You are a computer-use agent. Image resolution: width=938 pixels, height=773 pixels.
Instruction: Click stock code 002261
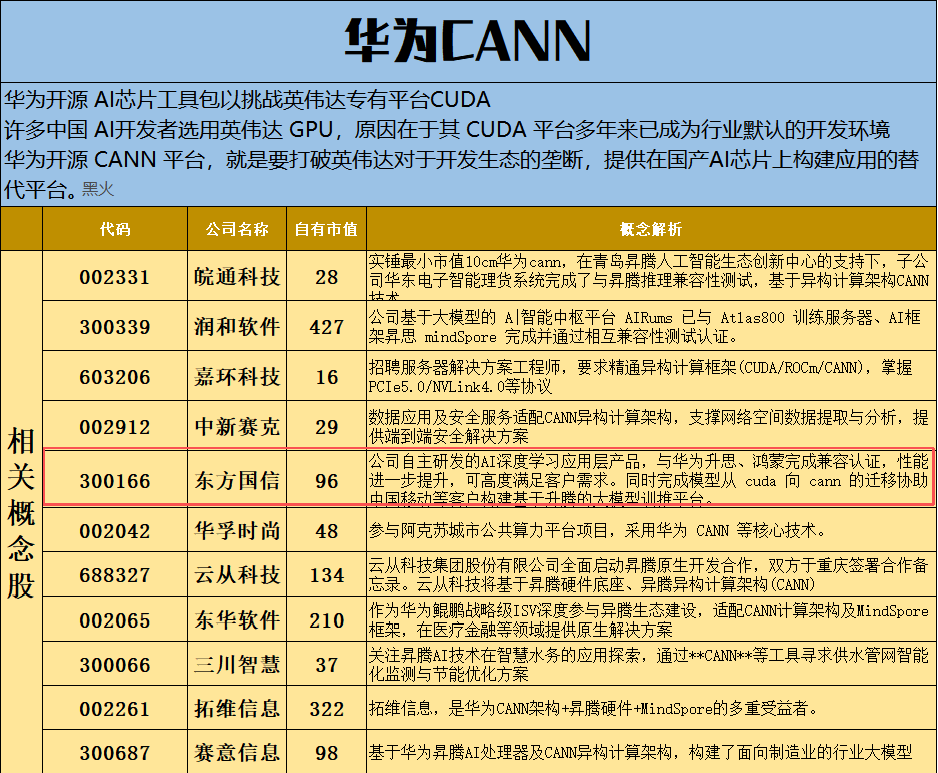coord(115,709)
